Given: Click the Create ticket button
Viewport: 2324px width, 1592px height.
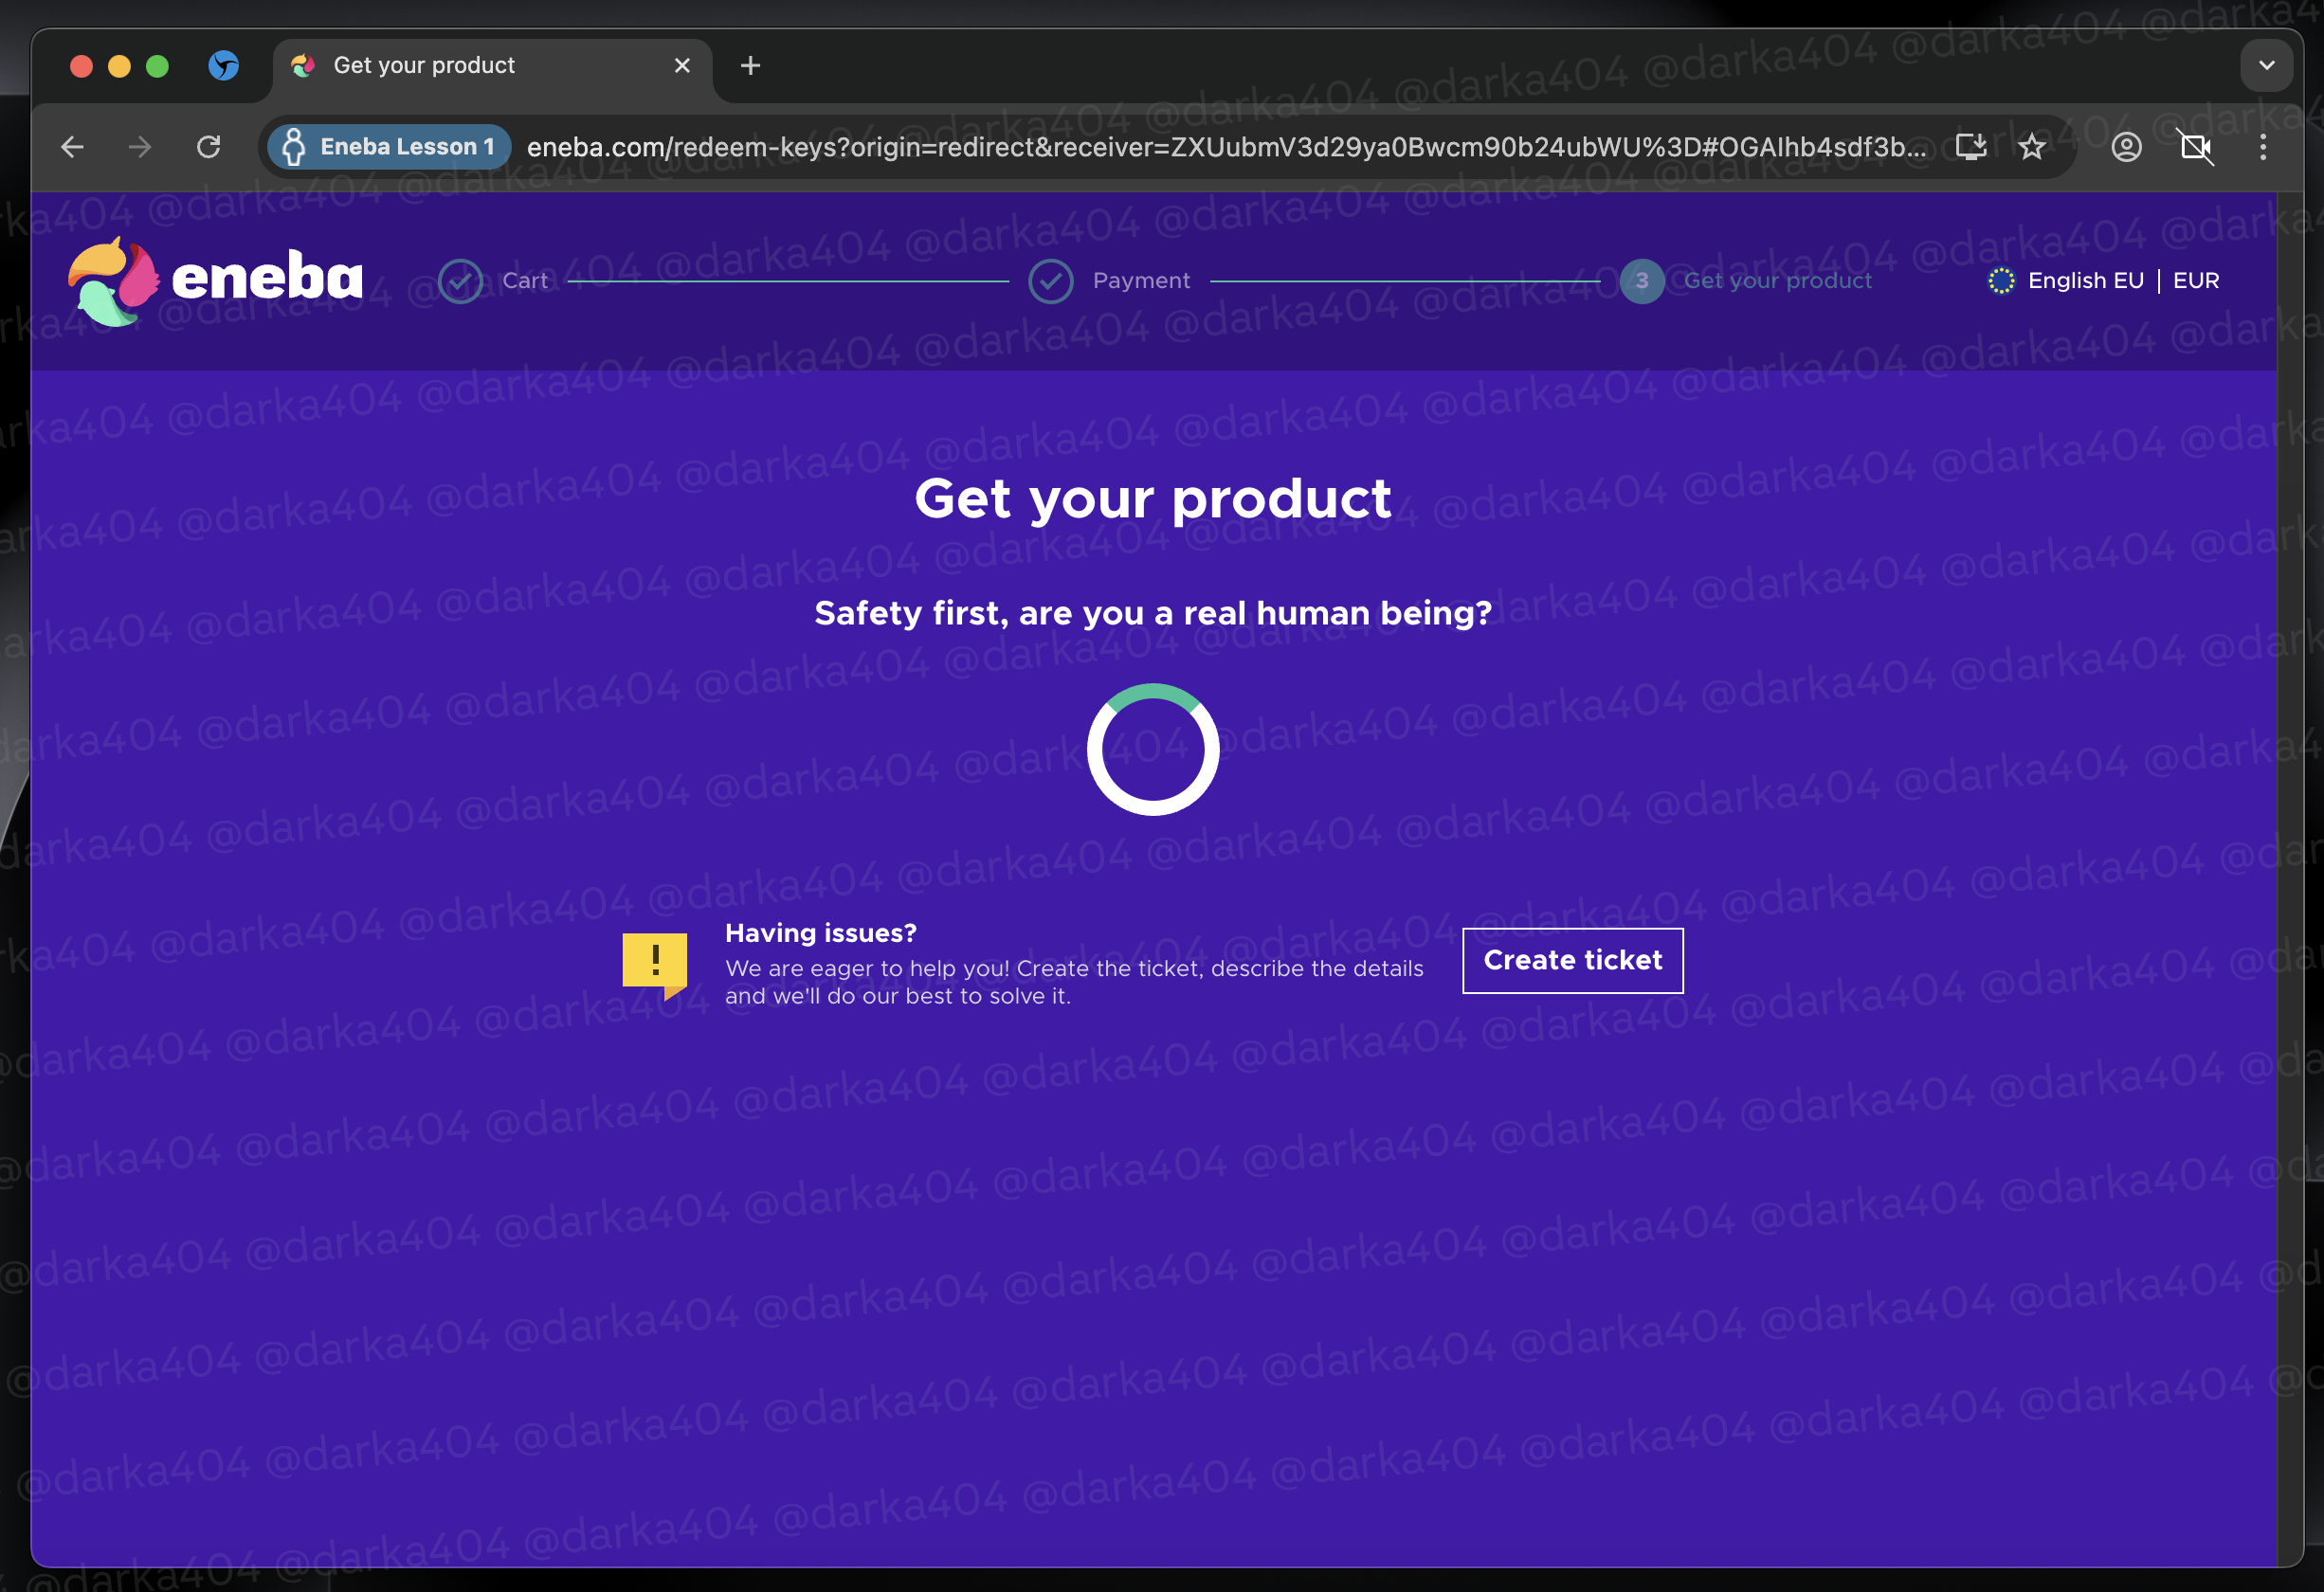Looking at the screenshot, I should tap(1572, 960).
